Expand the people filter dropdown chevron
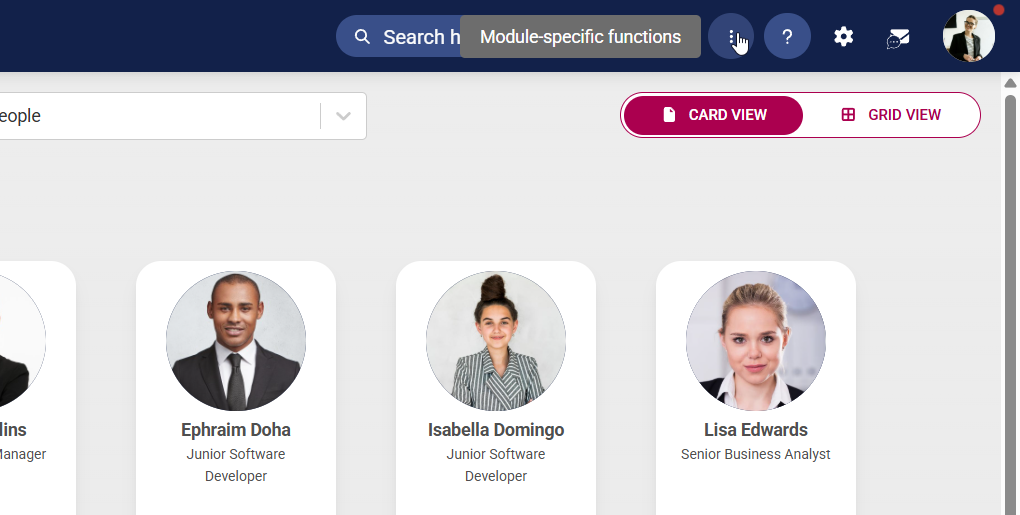The image size is (1020, 515). coord(343,116)
